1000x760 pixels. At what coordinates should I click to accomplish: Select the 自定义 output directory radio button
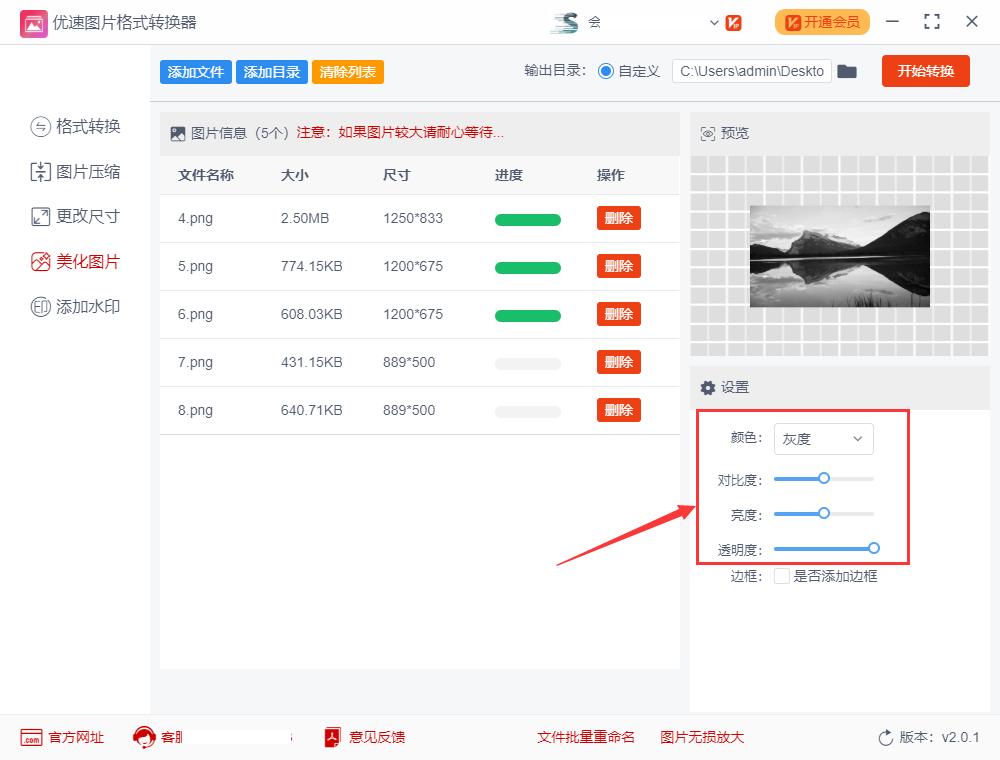[x=609, y=71]
